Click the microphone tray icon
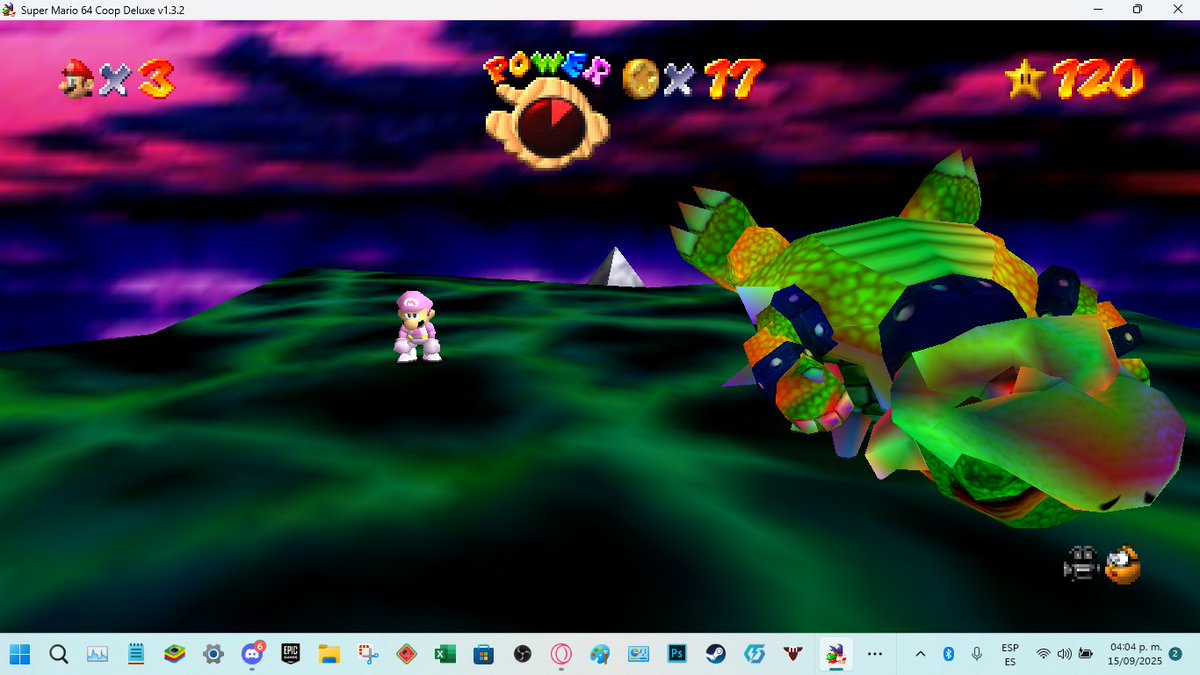The height and width of the screenshot is (675, 1200). [x=976, y=654]
